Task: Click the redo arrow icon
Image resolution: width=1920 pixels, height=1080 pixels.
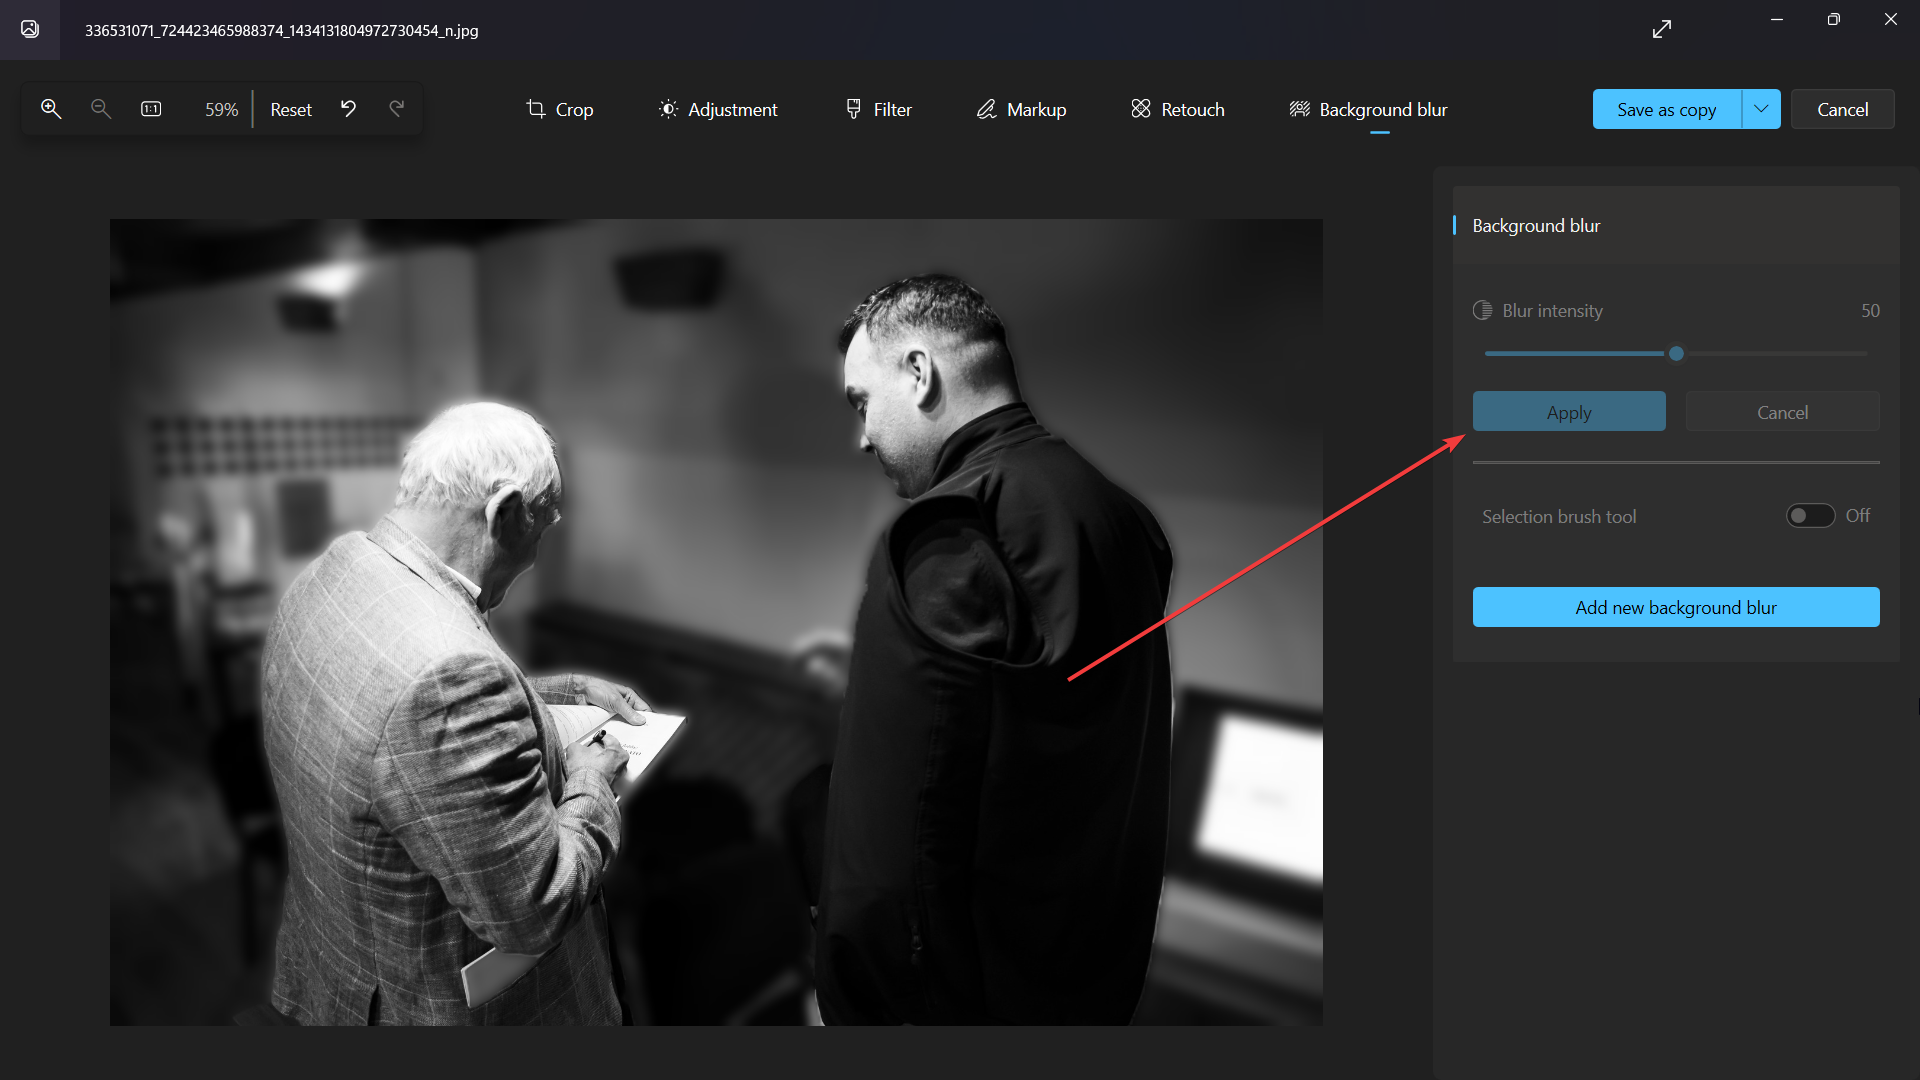Action: pyautogui.click(x=397, y=109)
